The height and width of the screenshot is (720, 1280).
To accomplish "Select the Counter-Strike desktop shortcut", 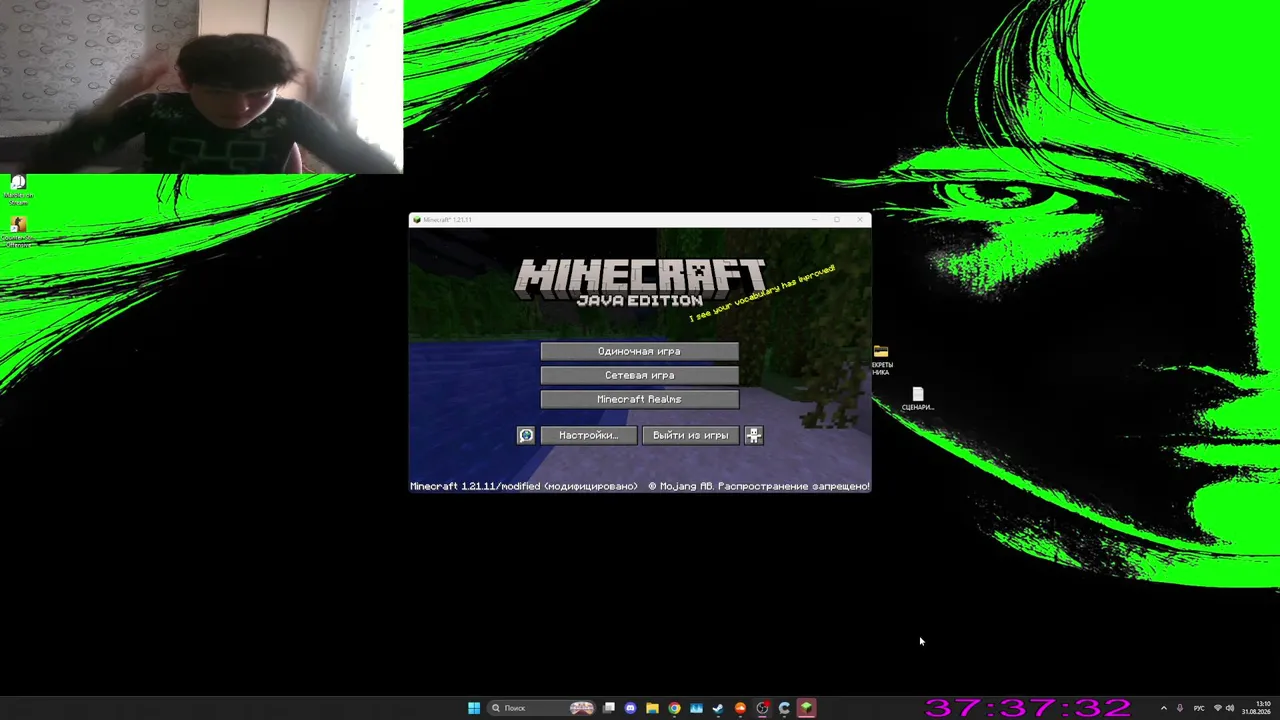I will [17, 231].
